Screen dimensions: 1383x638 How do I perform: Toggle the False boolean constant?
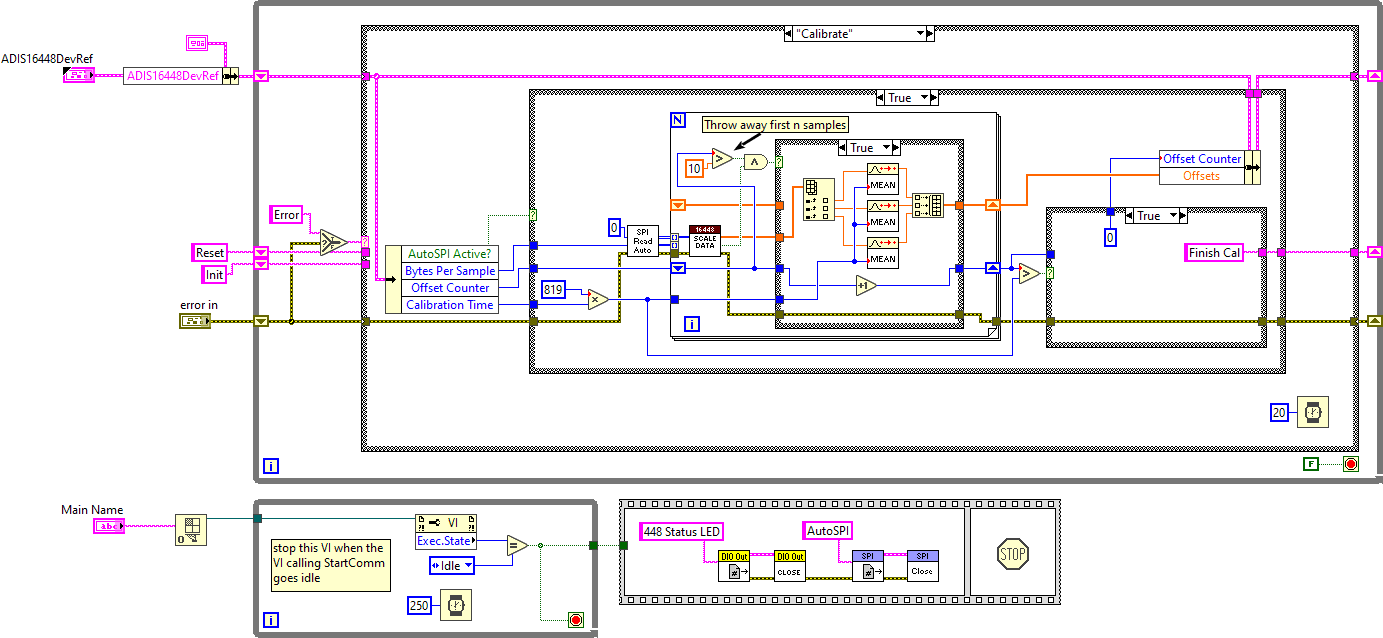[x=1310, y=464]
